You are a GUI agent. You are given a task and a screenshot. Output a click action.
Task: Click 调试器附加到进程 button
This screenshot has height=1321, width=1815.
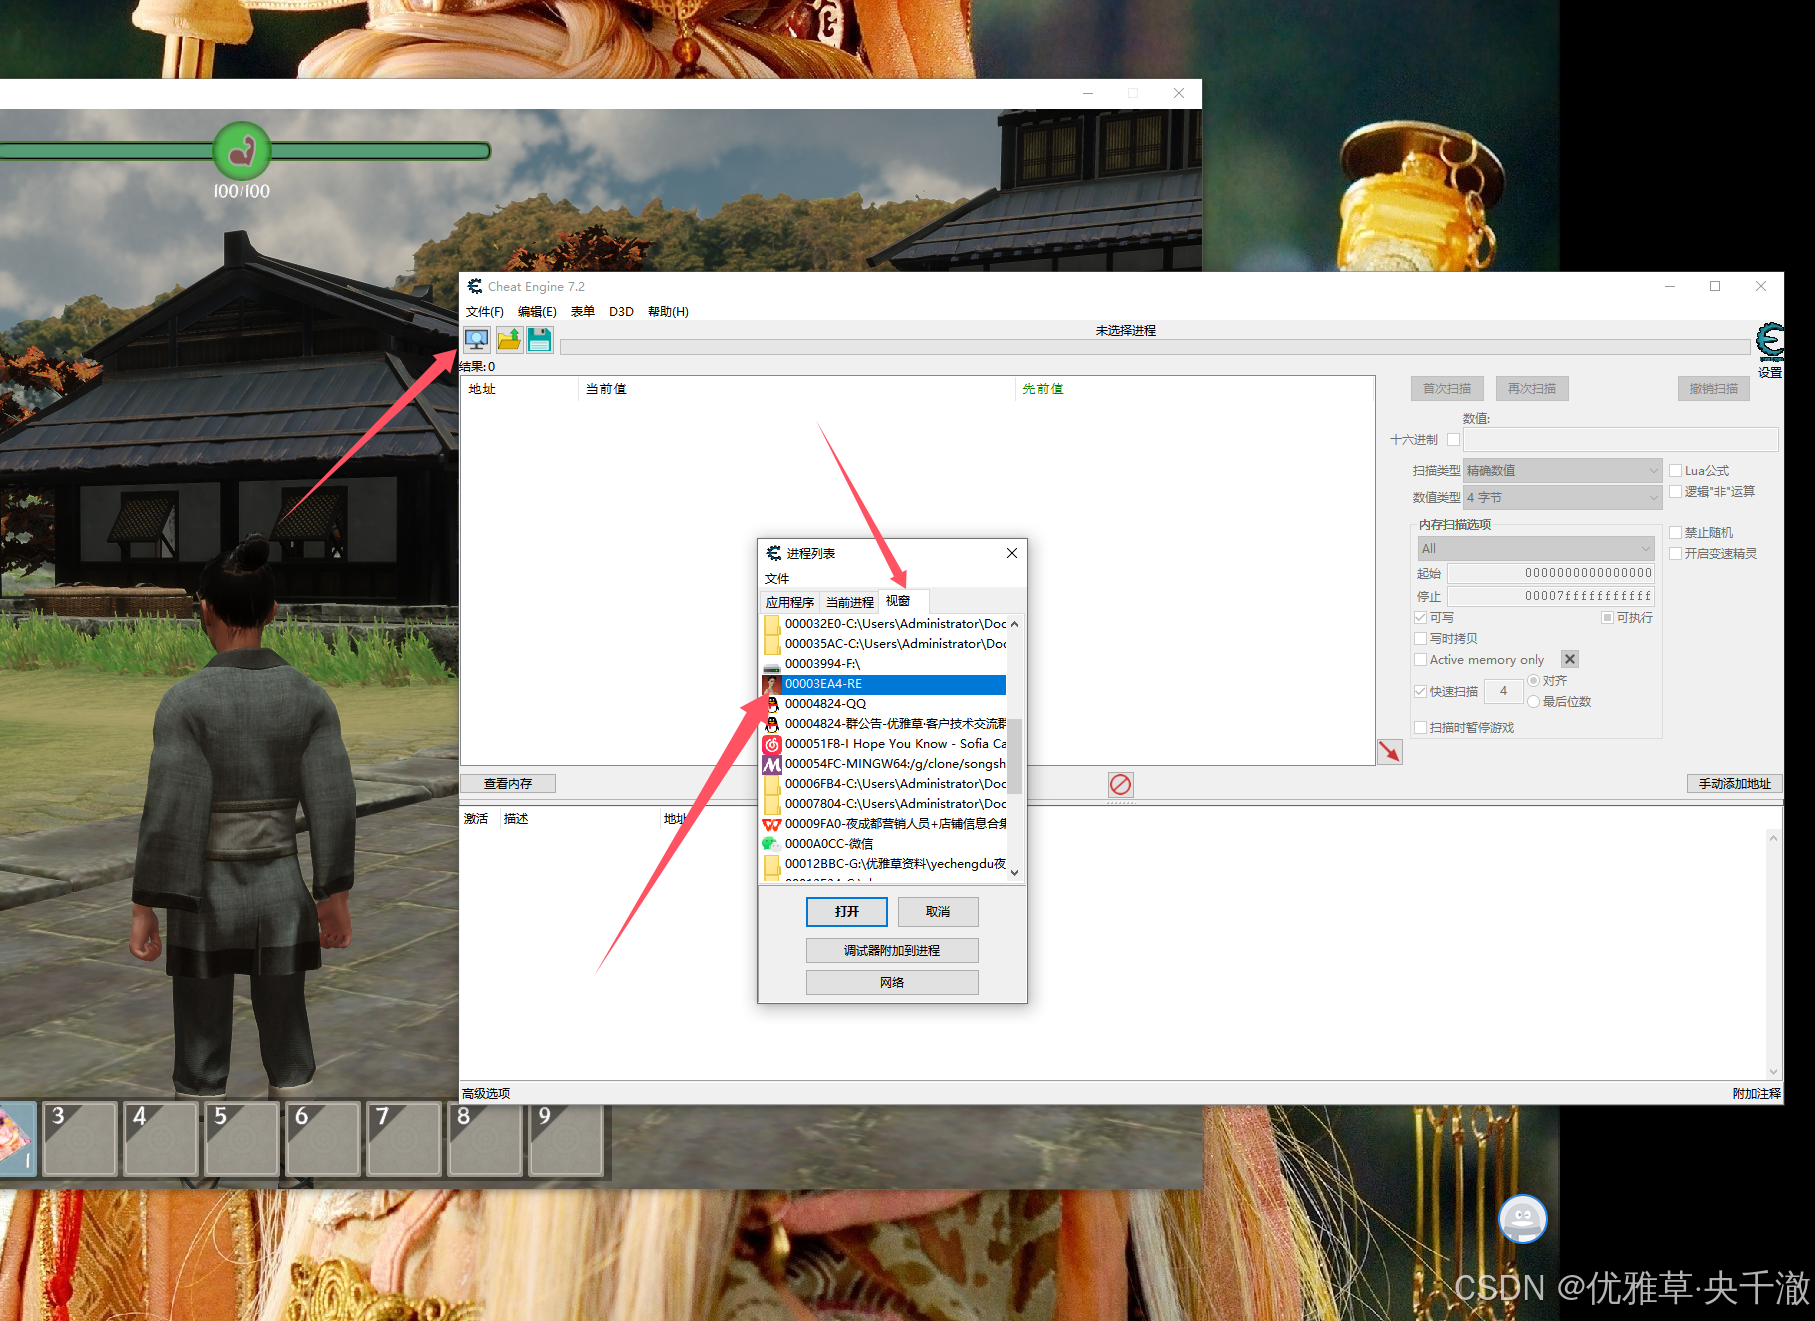[x=892, y=951]
